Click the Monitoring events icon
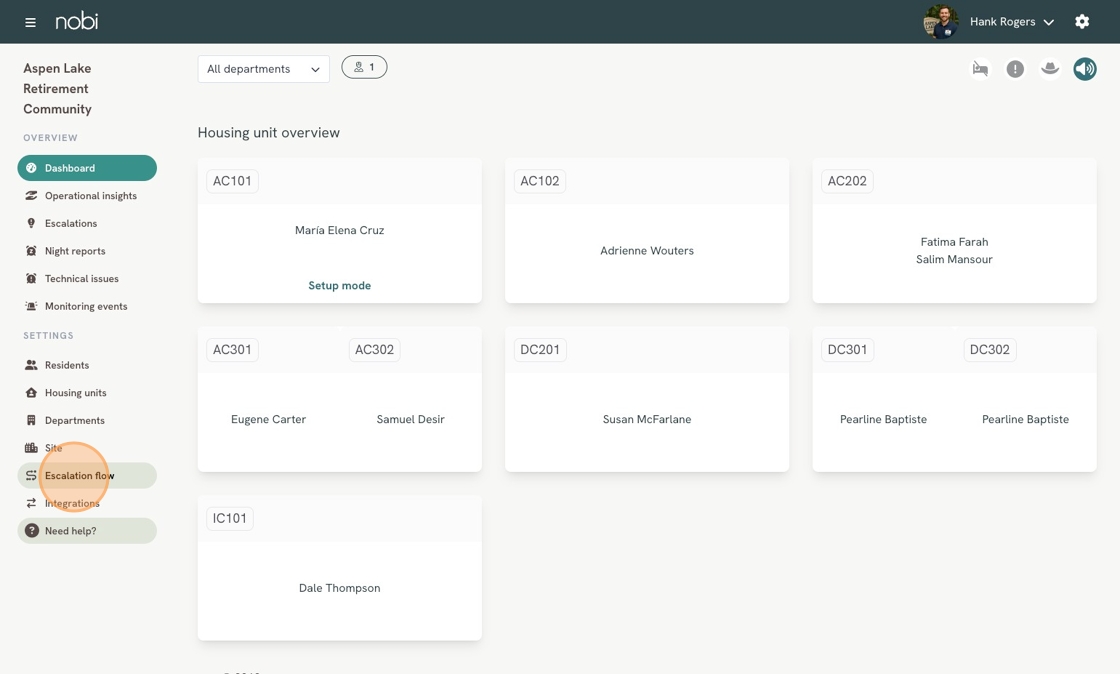 pos(31,306)
